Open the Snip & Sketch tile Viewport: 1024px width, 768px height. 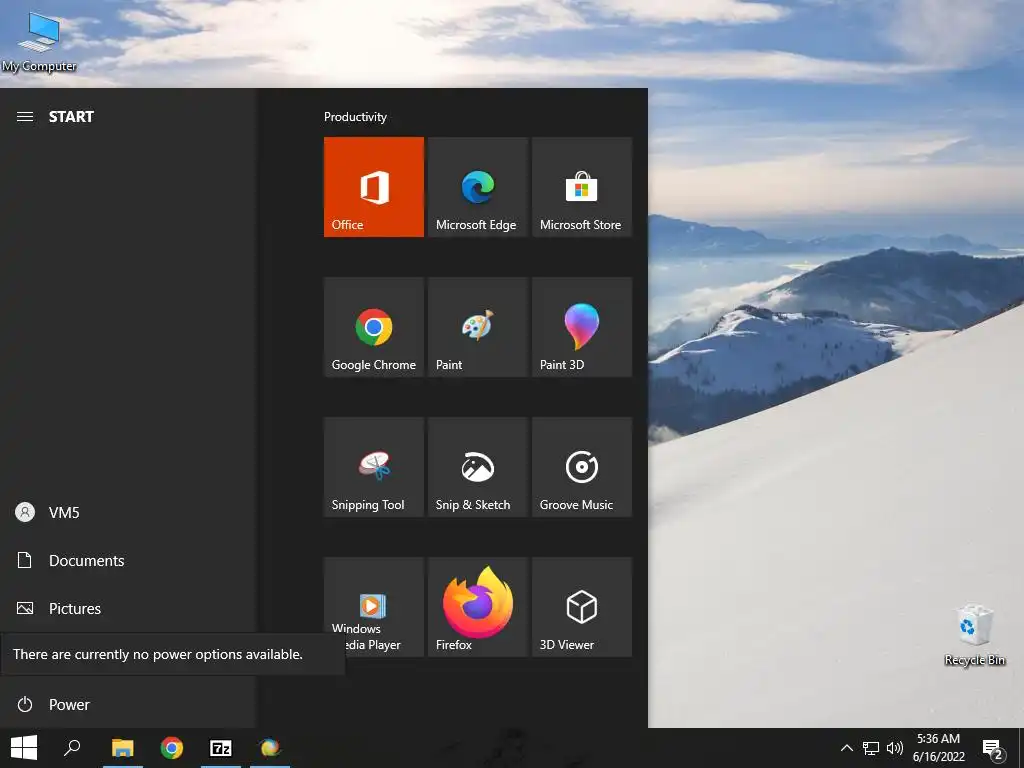(477, 467)
